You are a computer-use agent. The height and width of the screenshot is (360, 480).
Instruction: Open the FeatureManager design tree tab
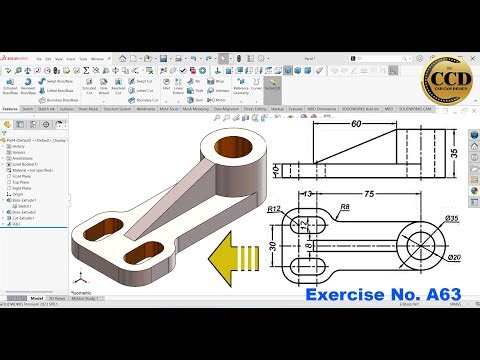(x=7, y=125)
